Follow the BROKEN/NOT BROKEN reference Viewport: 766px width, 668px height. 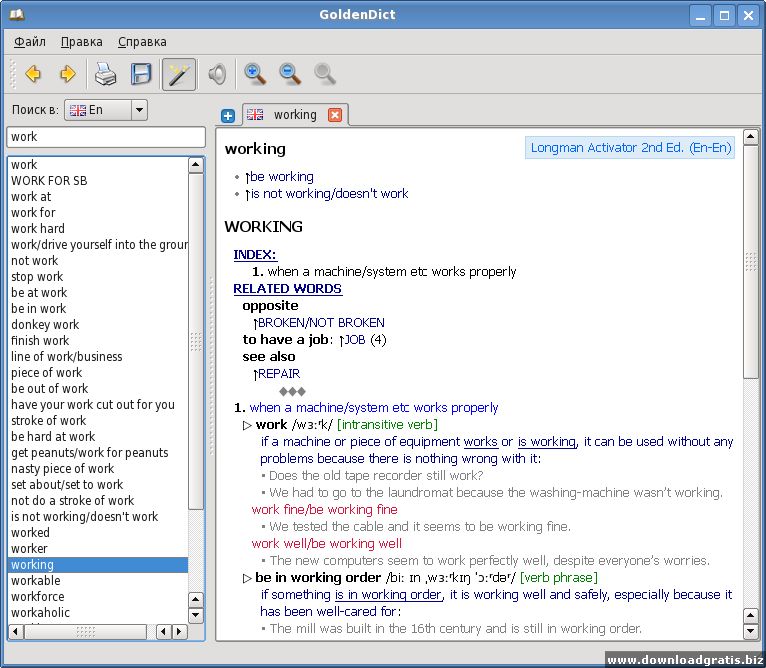click(x=319, y=323)
